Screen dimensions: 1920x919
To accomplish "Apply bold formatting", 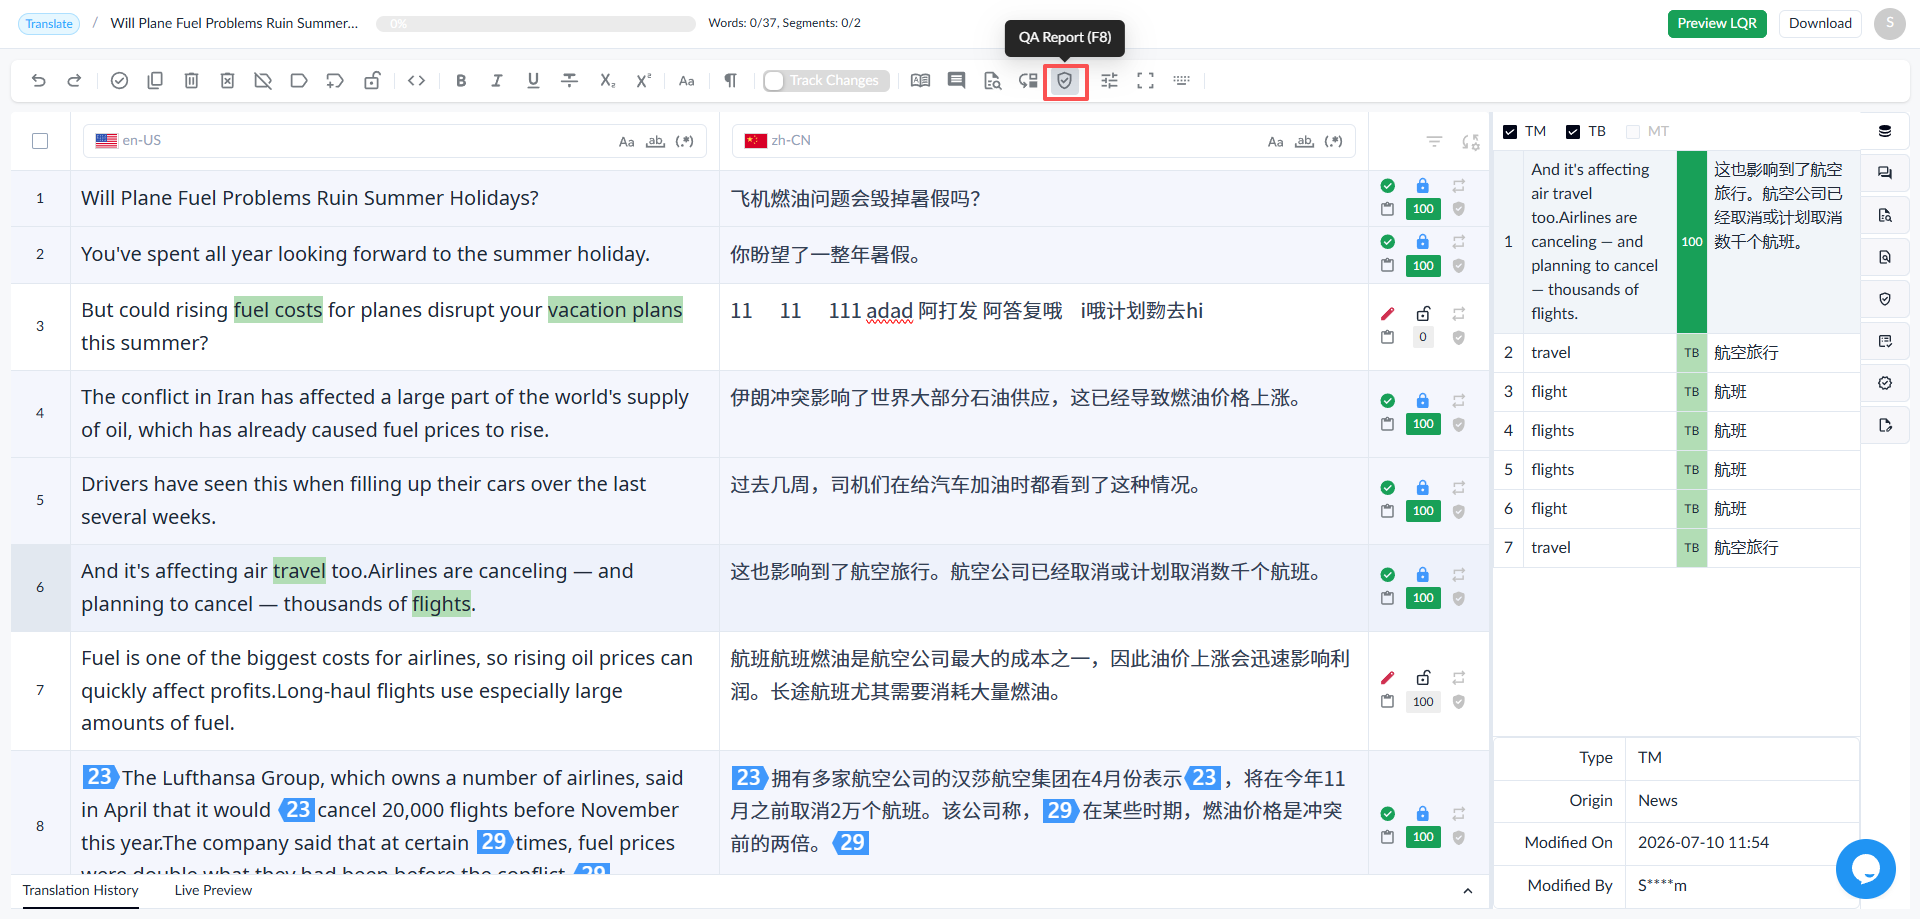I will (x=461, y=81).
